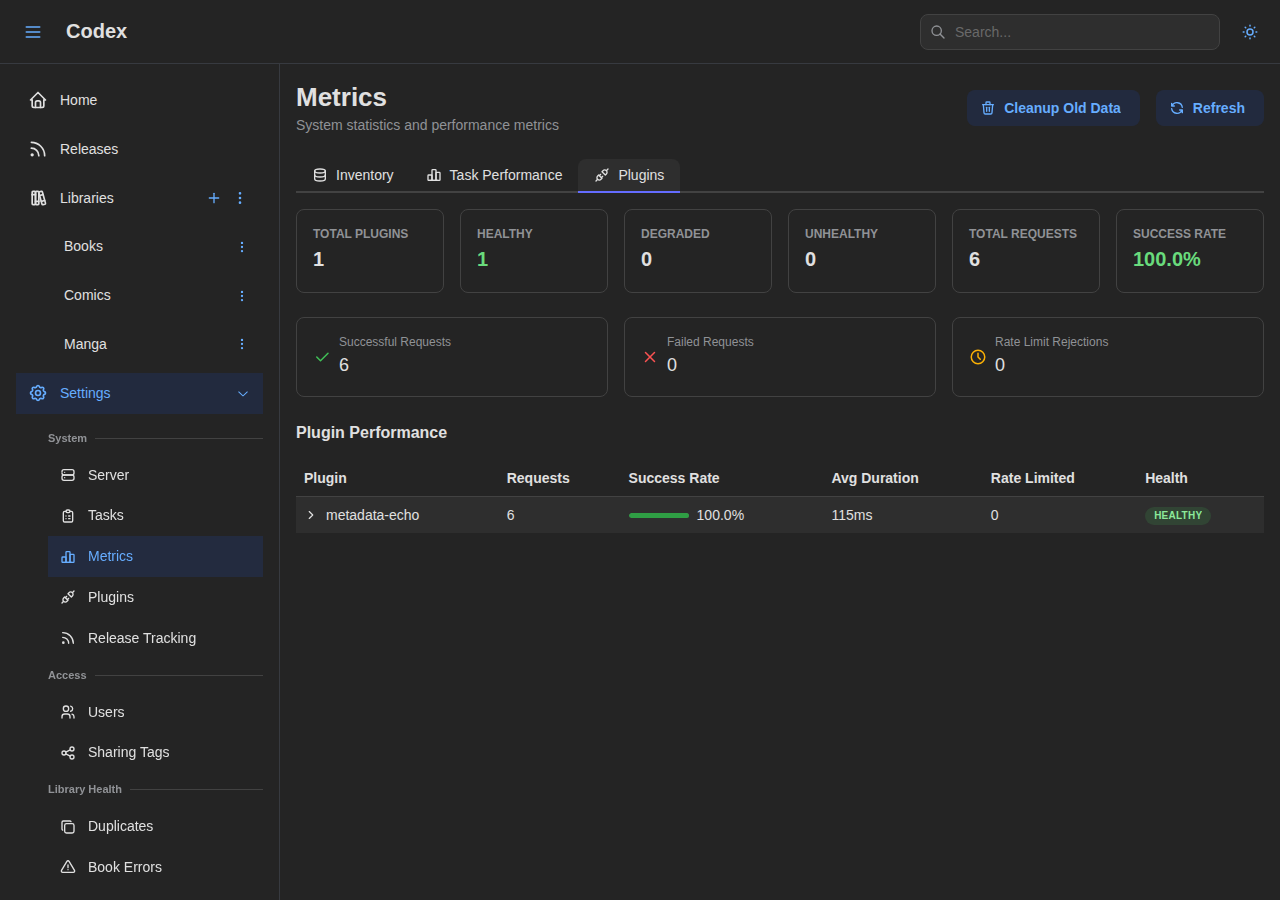Click the 115ms average duration cell
The image size is (1280, 900).
pyautogui.click(x=852, y=515)
